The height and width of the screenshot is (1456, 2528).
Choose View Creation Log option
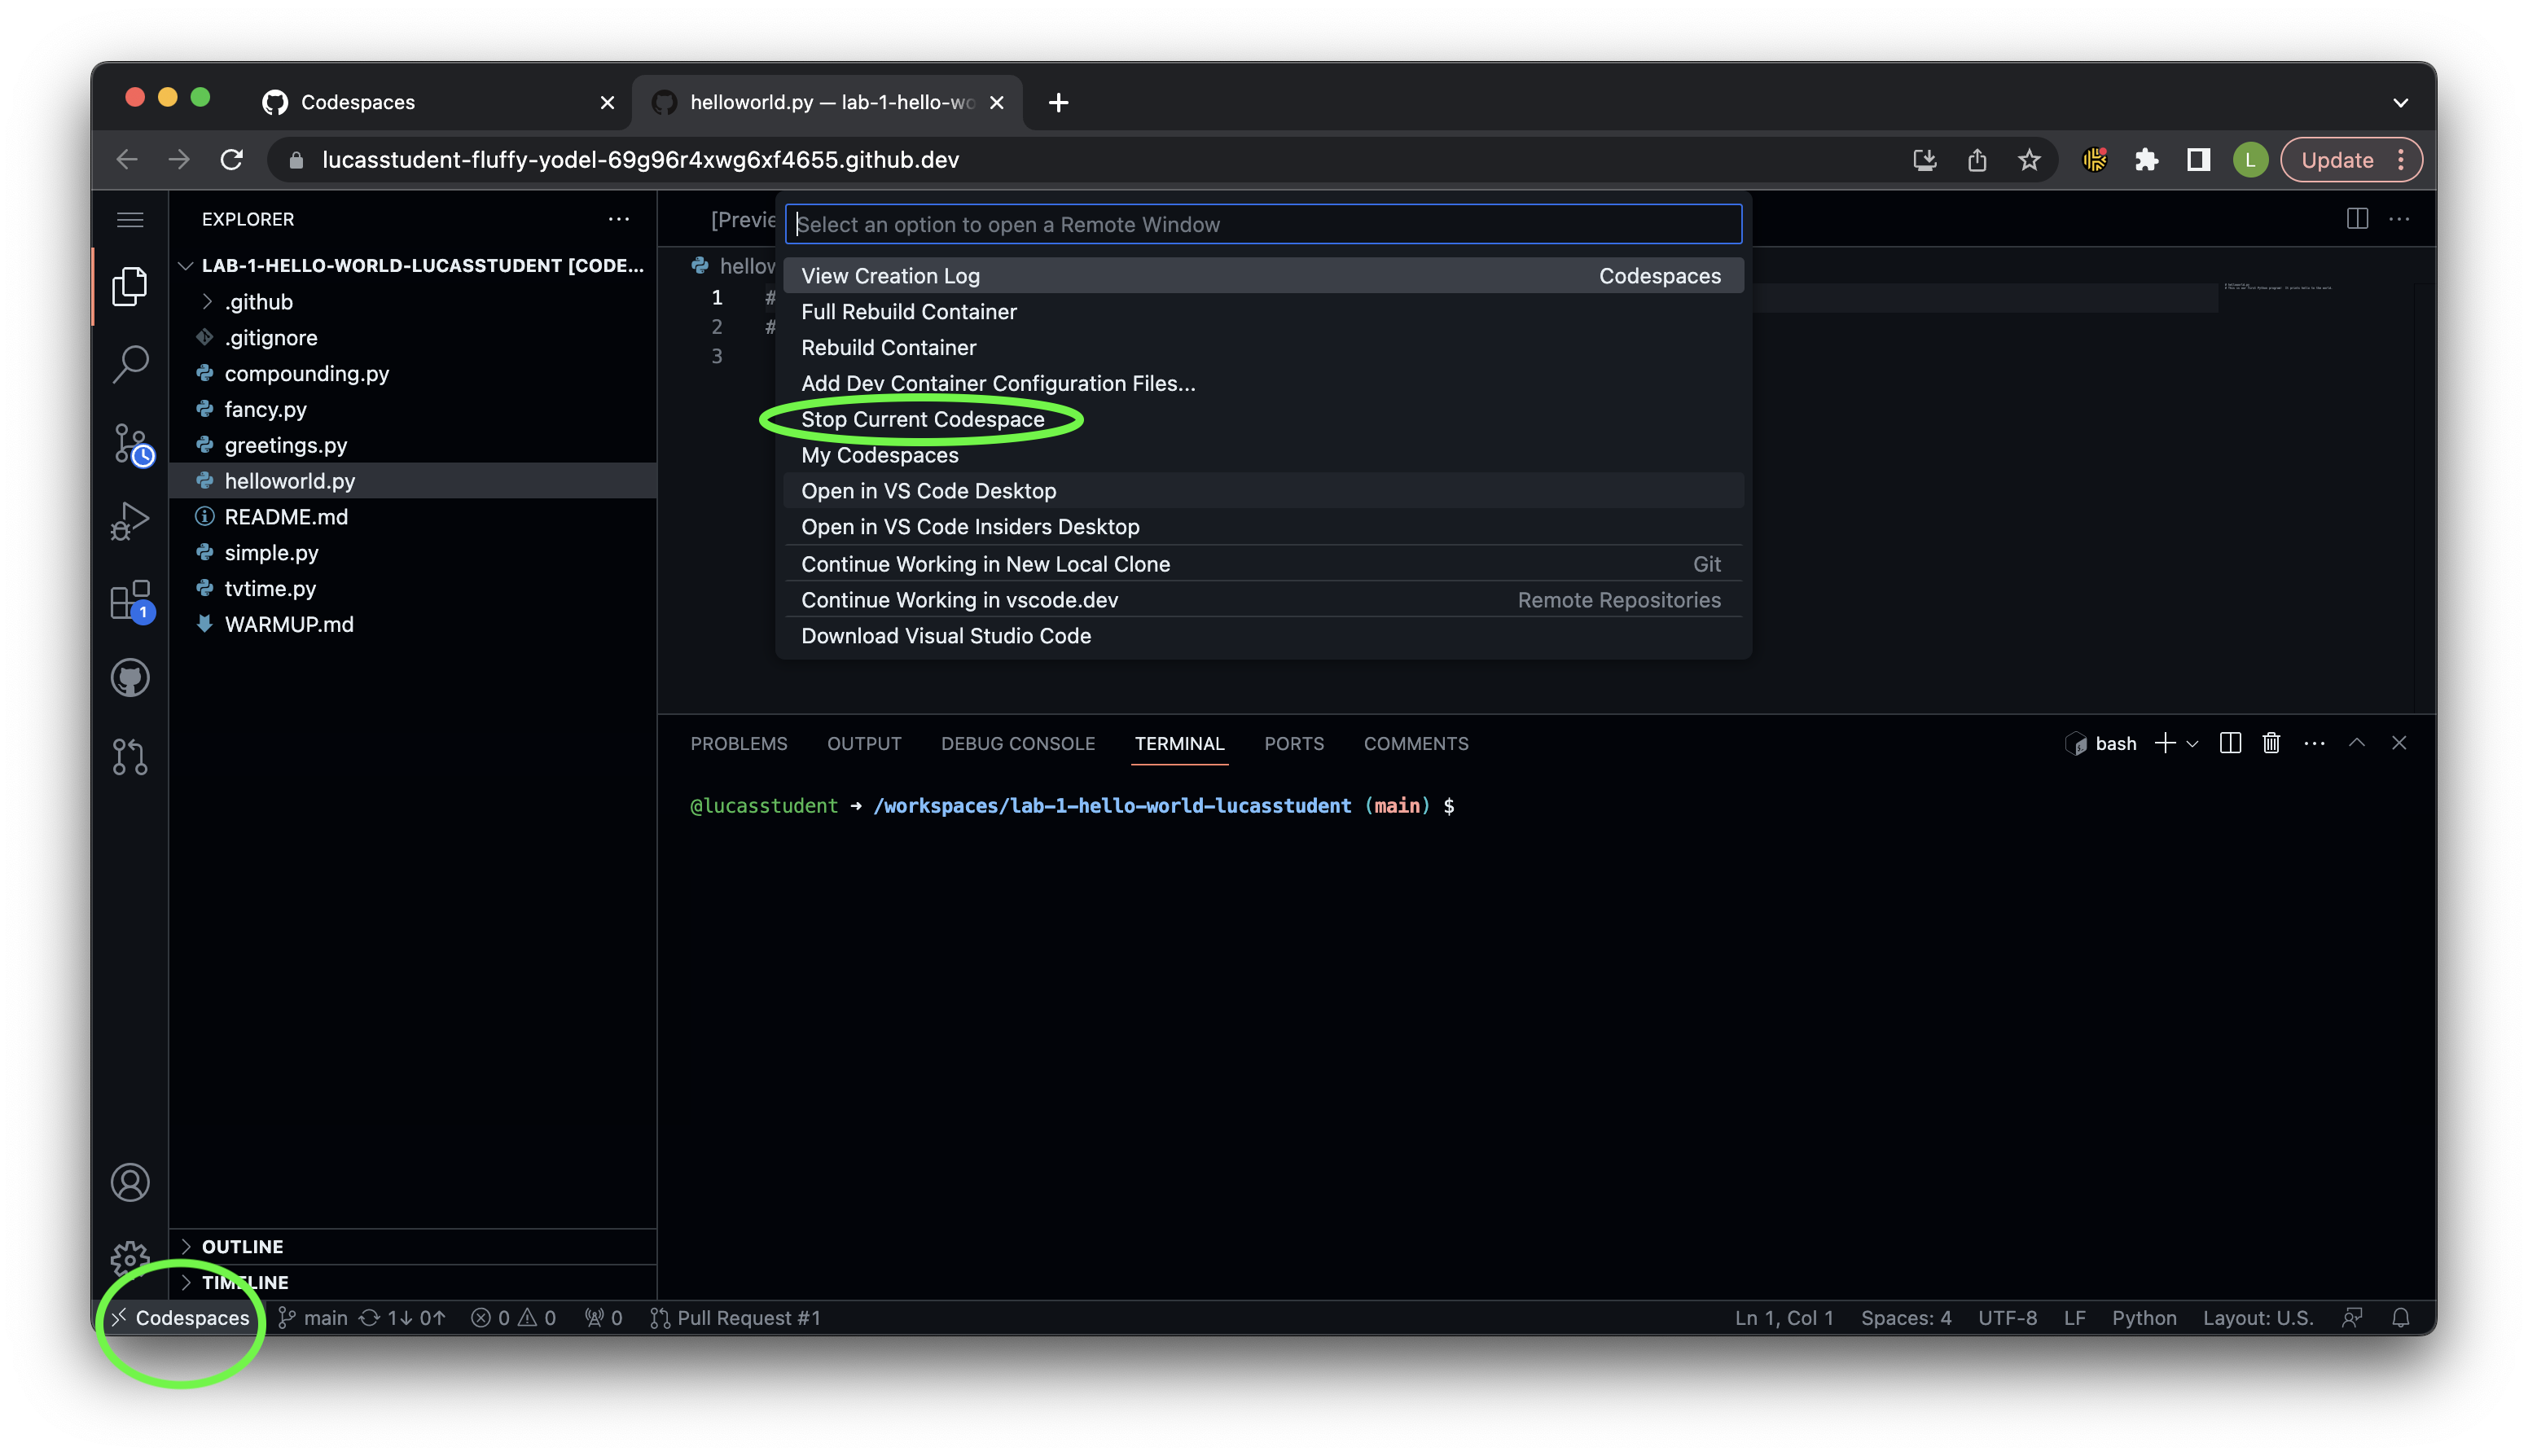pyautogui.click(x=1263, y=276)
